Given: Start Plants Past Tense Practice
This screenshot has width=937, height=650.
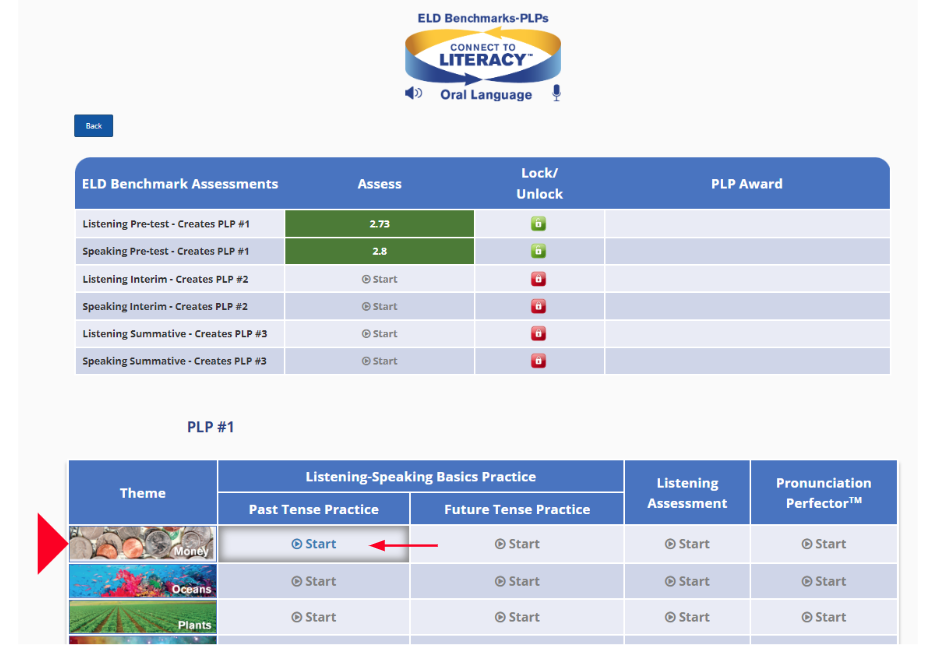Looking at the screenshot, I should 314,617.
